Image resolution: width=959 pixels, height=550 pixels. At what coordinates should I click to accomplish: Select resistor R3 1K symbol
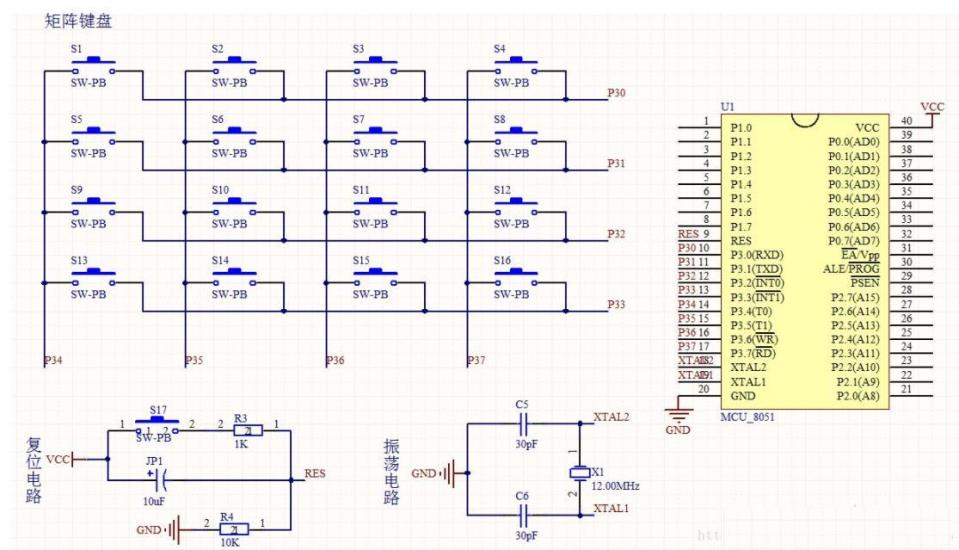[248, 431]
